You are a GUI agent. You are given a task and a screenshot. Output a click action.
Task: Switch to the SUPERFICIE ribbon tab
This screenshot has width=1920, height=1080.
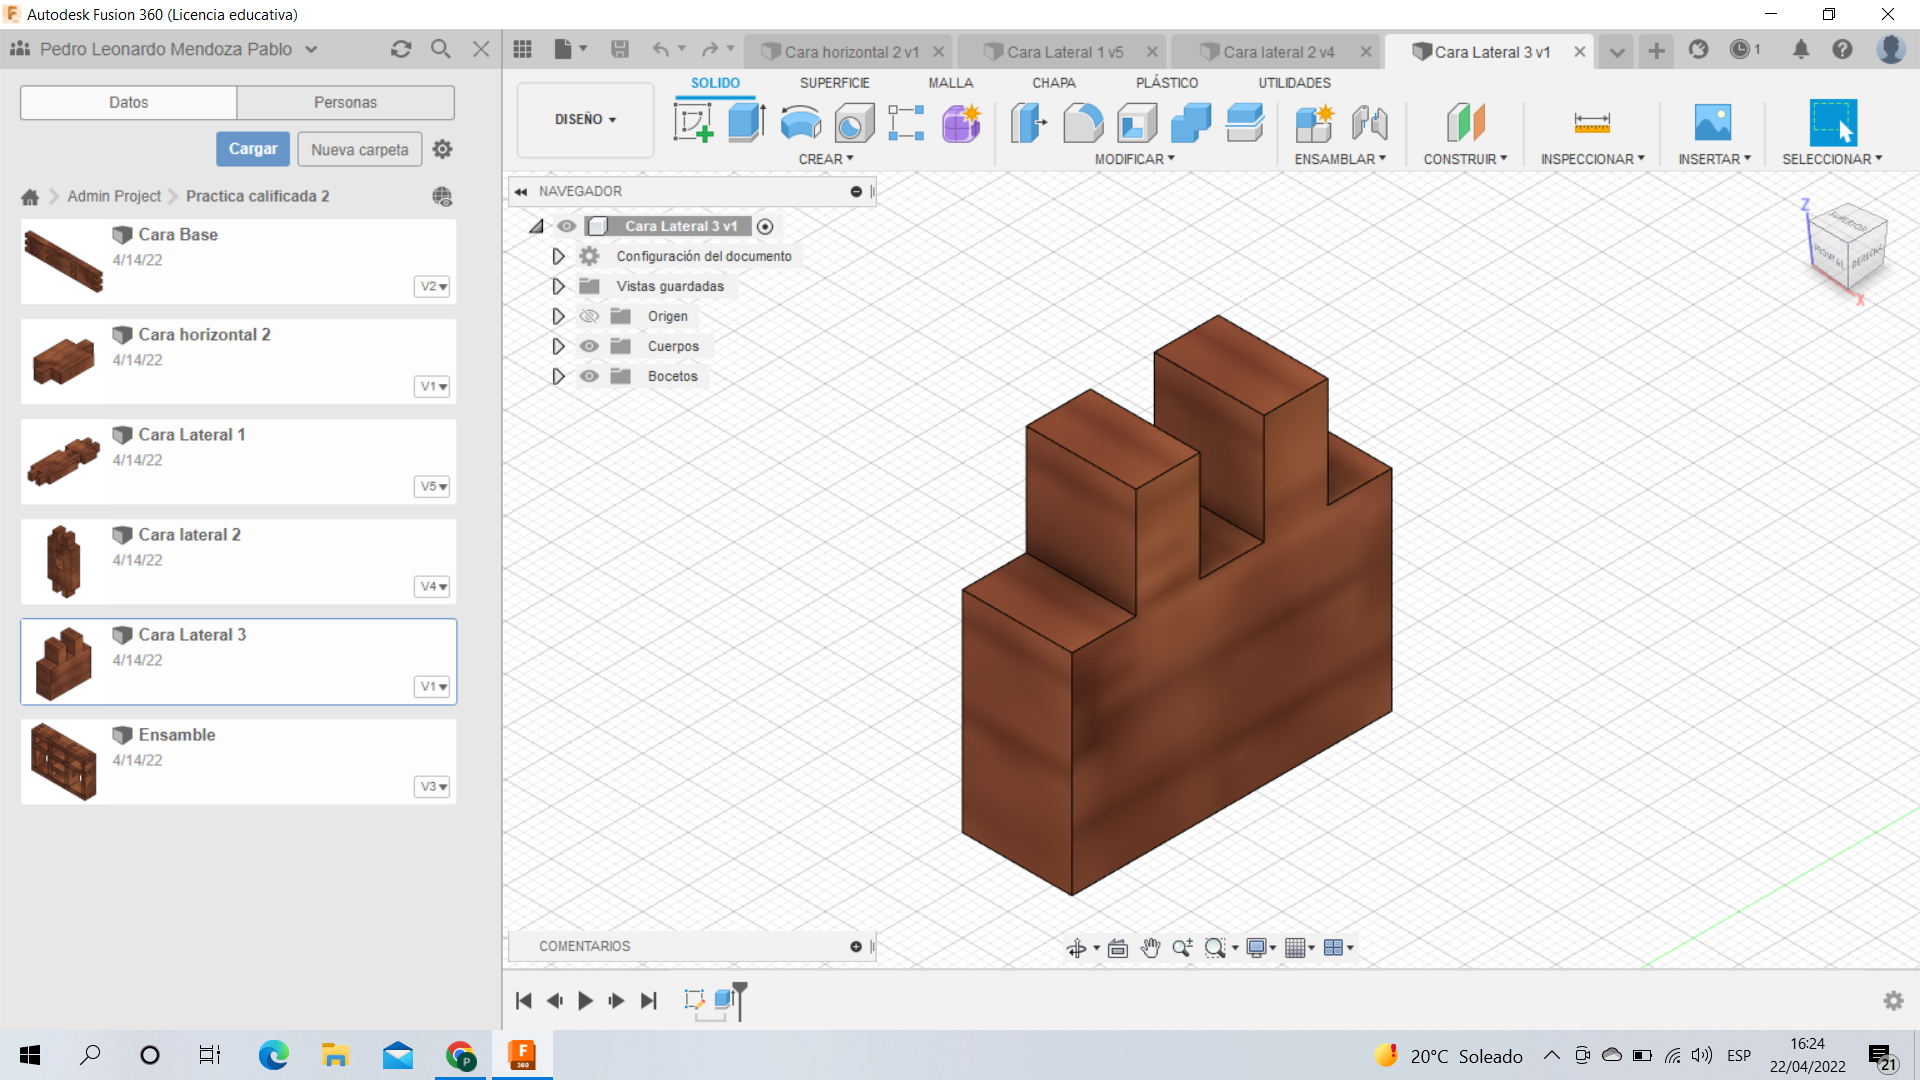coord(834,83)
